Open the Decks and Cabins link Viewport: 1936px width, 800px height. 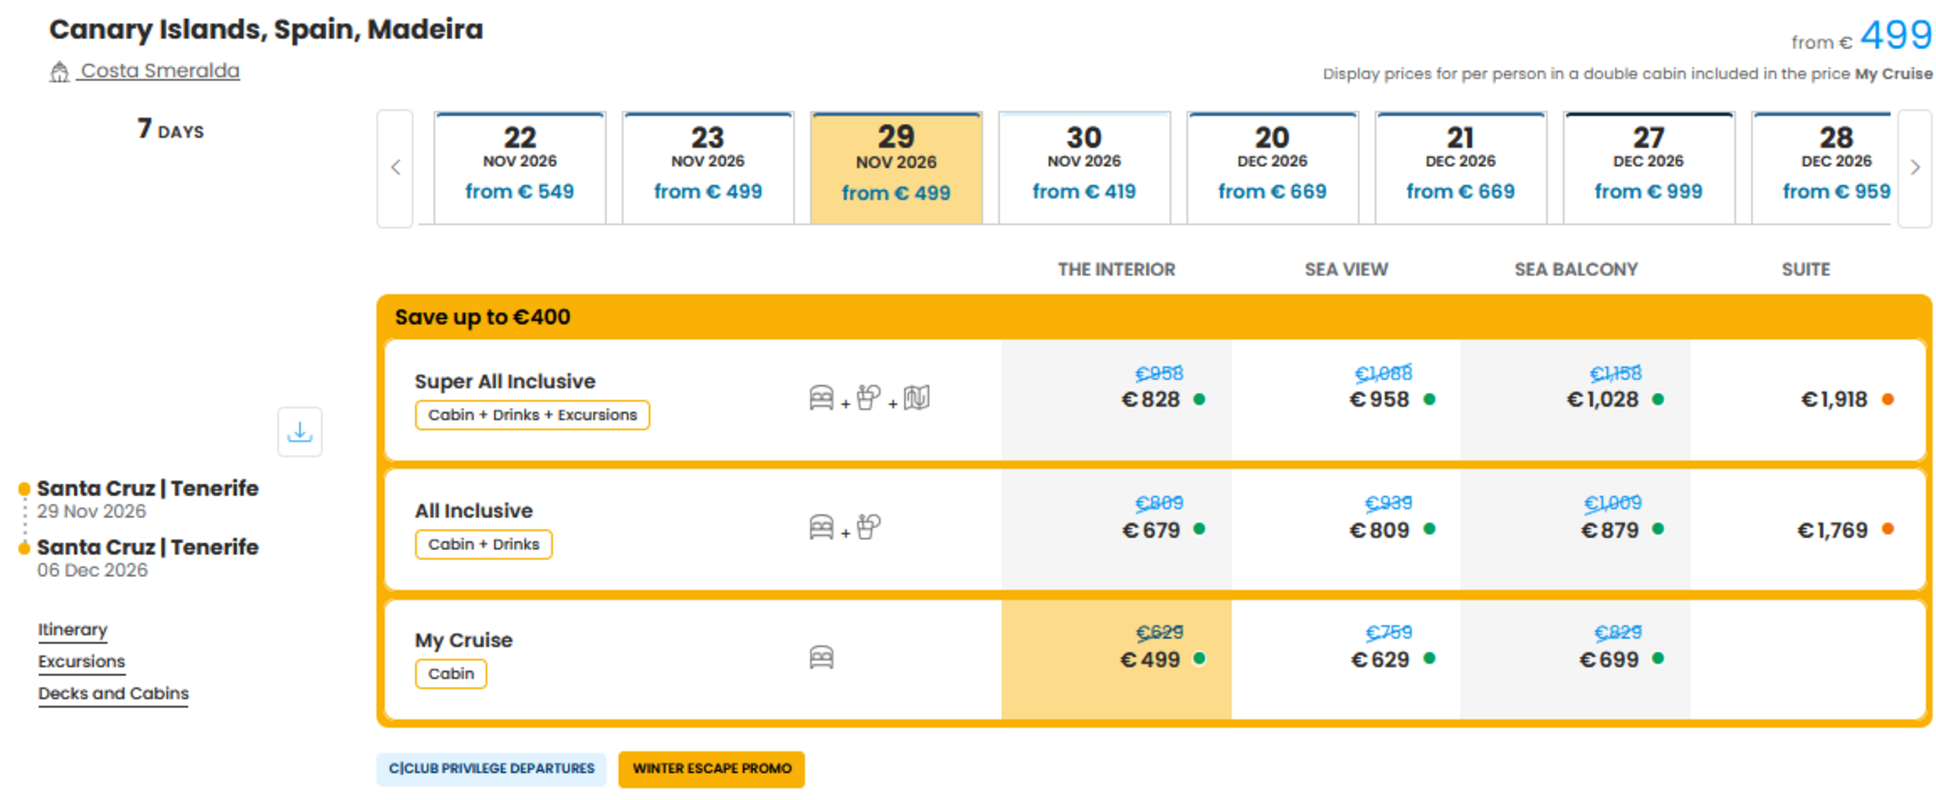[113, 693]
